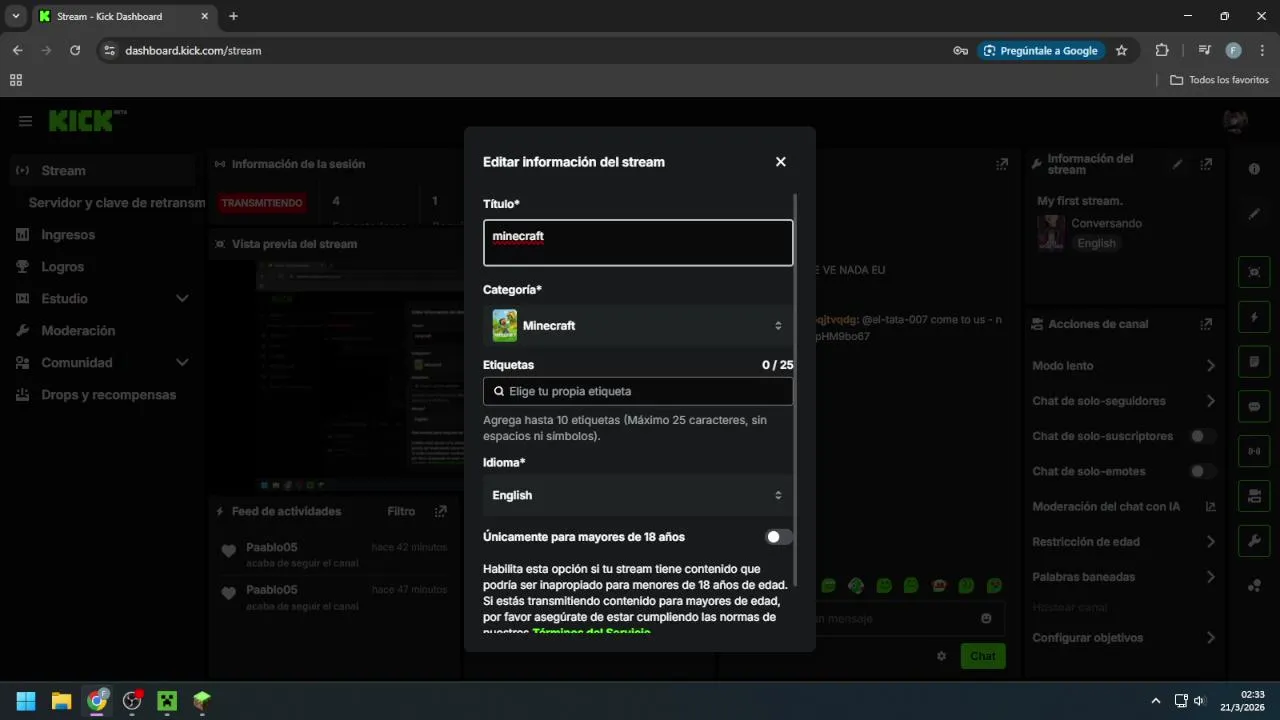This screenshot has width=1280, height=720.
Task: Toggle the lightning activity feed icon in the right rail
Action: pos(1254,317)
